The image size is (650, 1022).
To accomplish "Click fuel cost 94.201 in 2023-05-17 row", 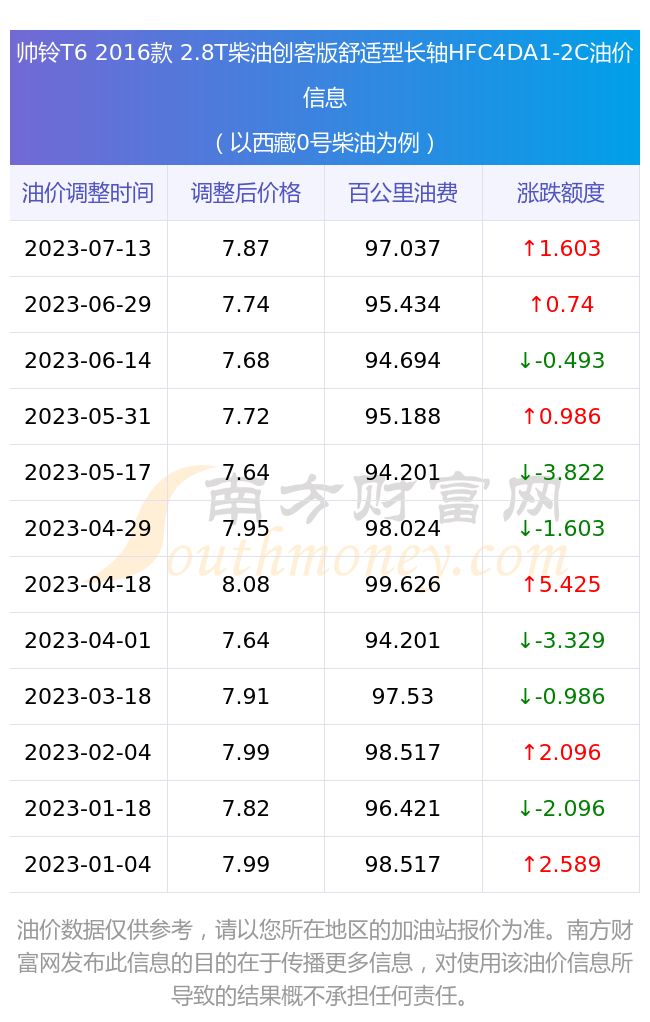I will point(403,473).
